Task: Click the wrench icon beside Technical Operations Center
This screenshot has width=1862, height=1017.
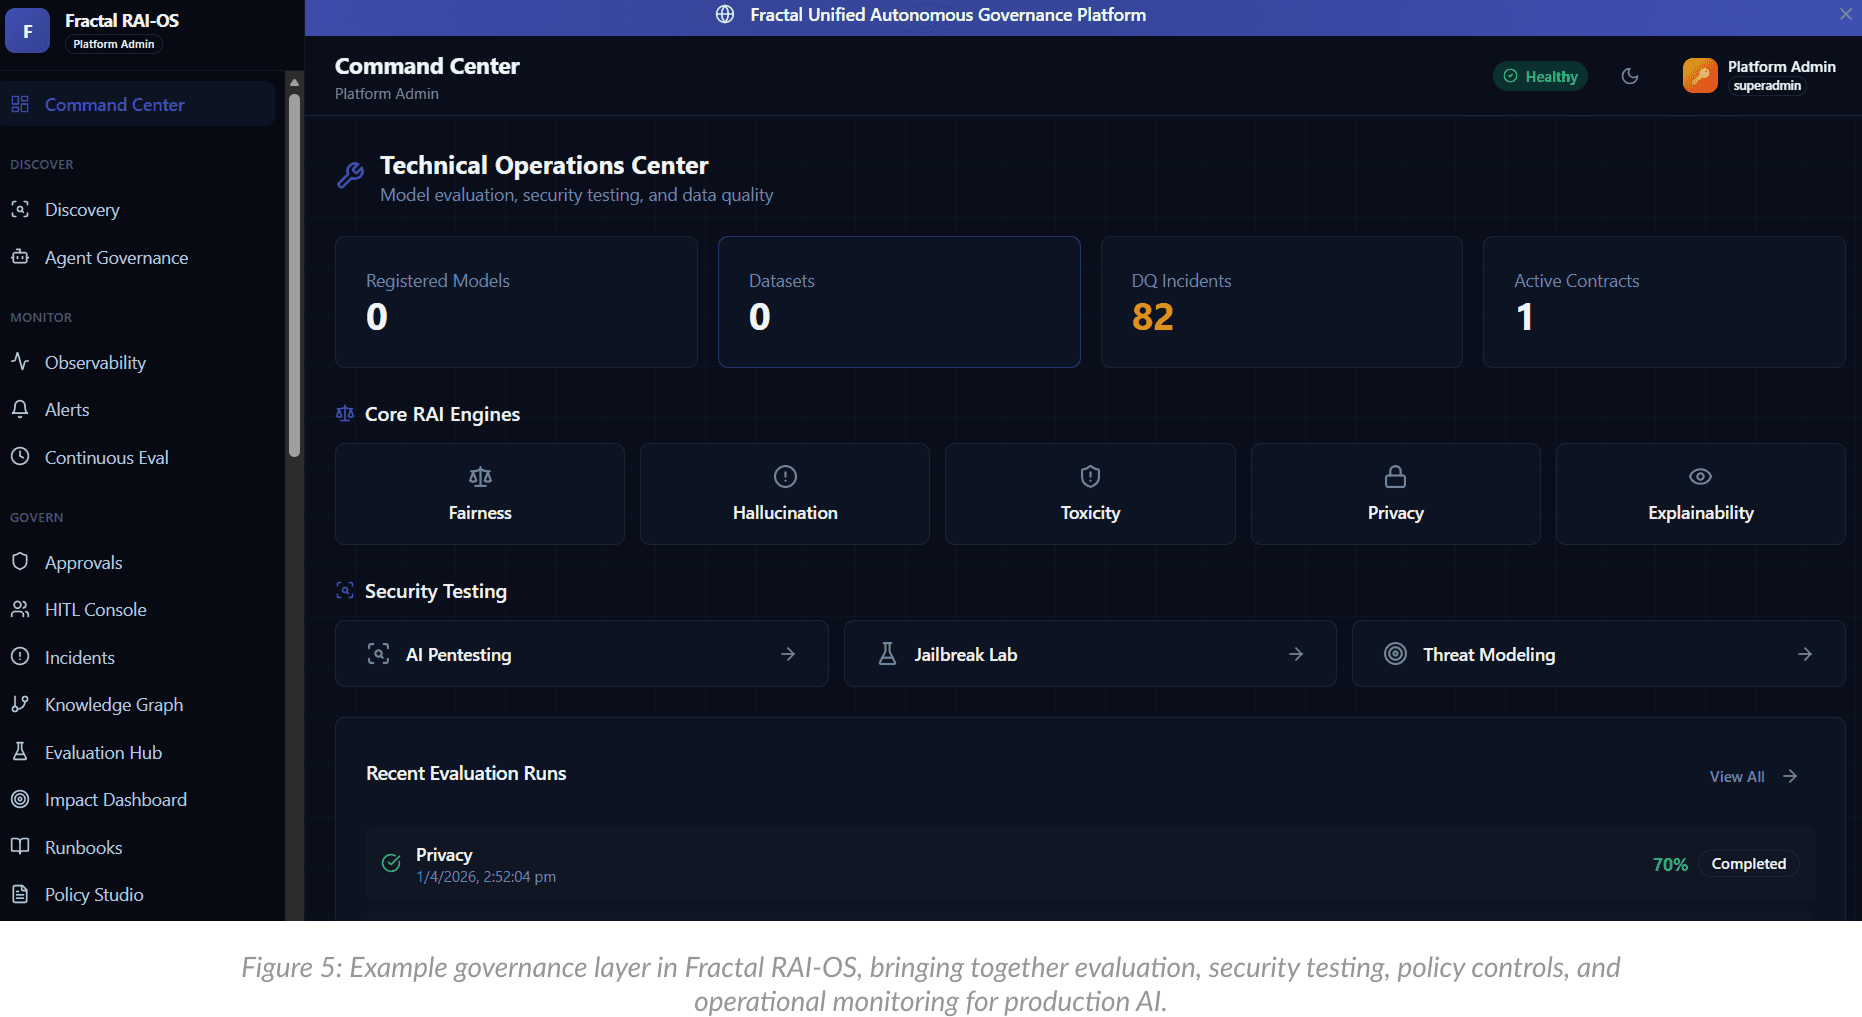Action: [x=350, y=175]
